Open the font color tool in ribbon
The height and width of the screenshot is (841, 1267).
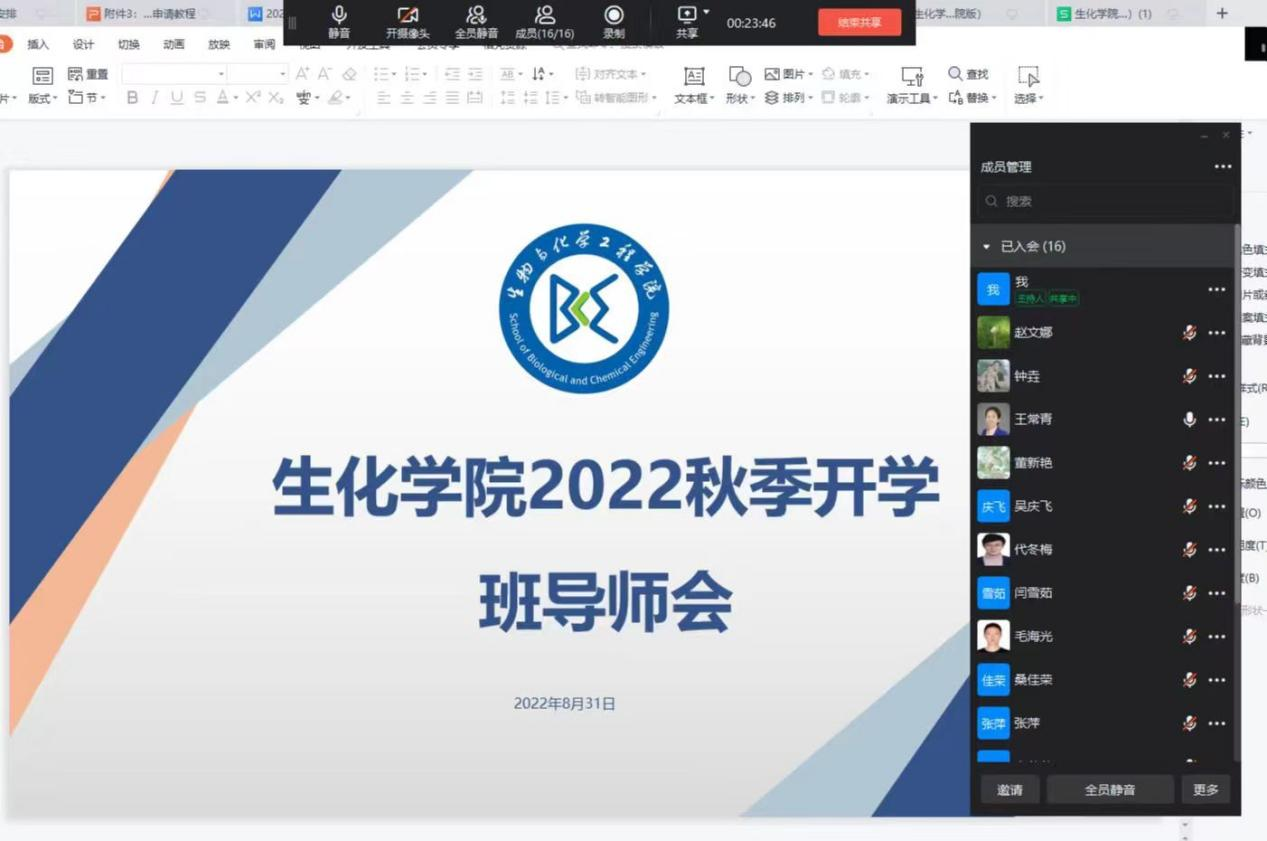pos(222,98)
